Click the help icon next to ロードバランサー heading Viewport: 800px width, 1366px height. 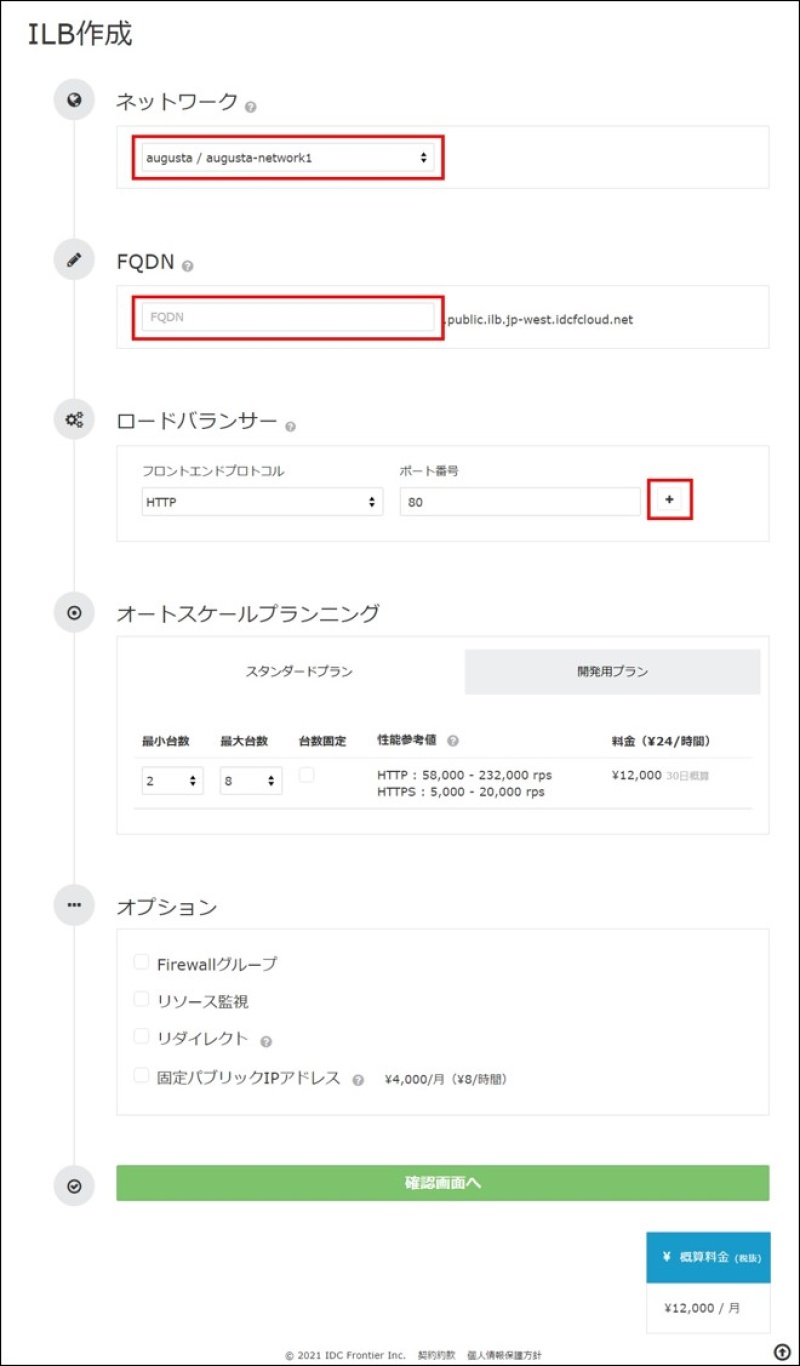coord(291,426)
